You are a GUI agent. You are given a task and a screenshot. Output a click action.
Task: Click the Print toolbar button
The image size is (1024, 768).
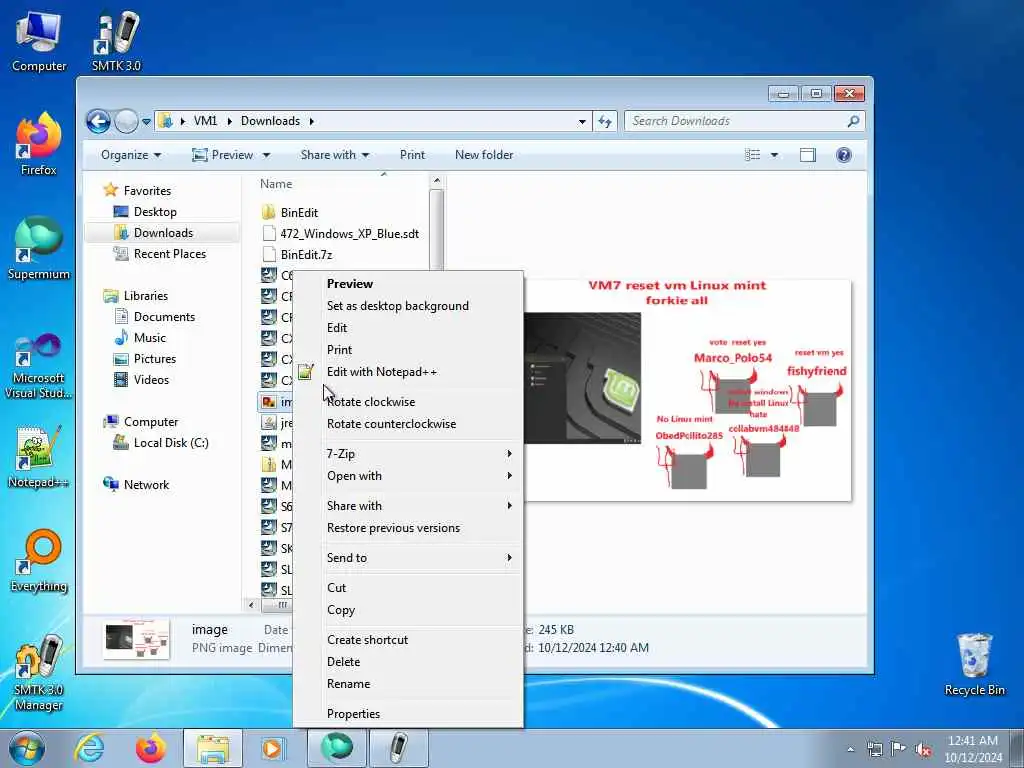412,155
